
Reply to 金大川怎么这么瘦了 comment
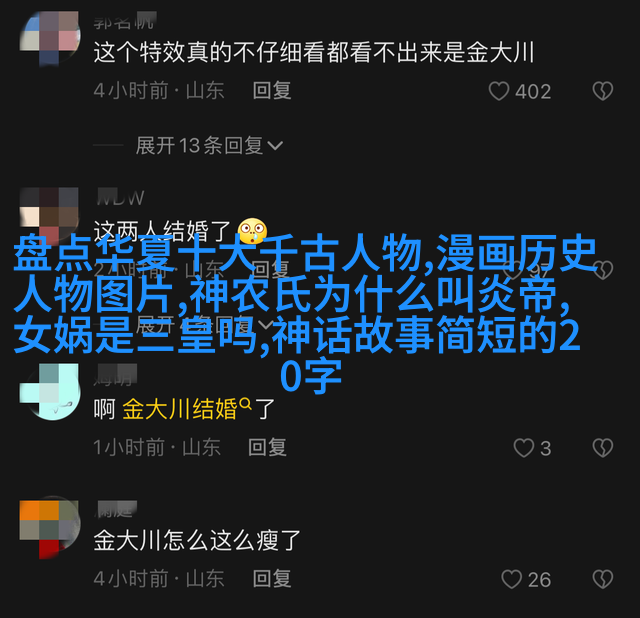click(x=272, y=578)
